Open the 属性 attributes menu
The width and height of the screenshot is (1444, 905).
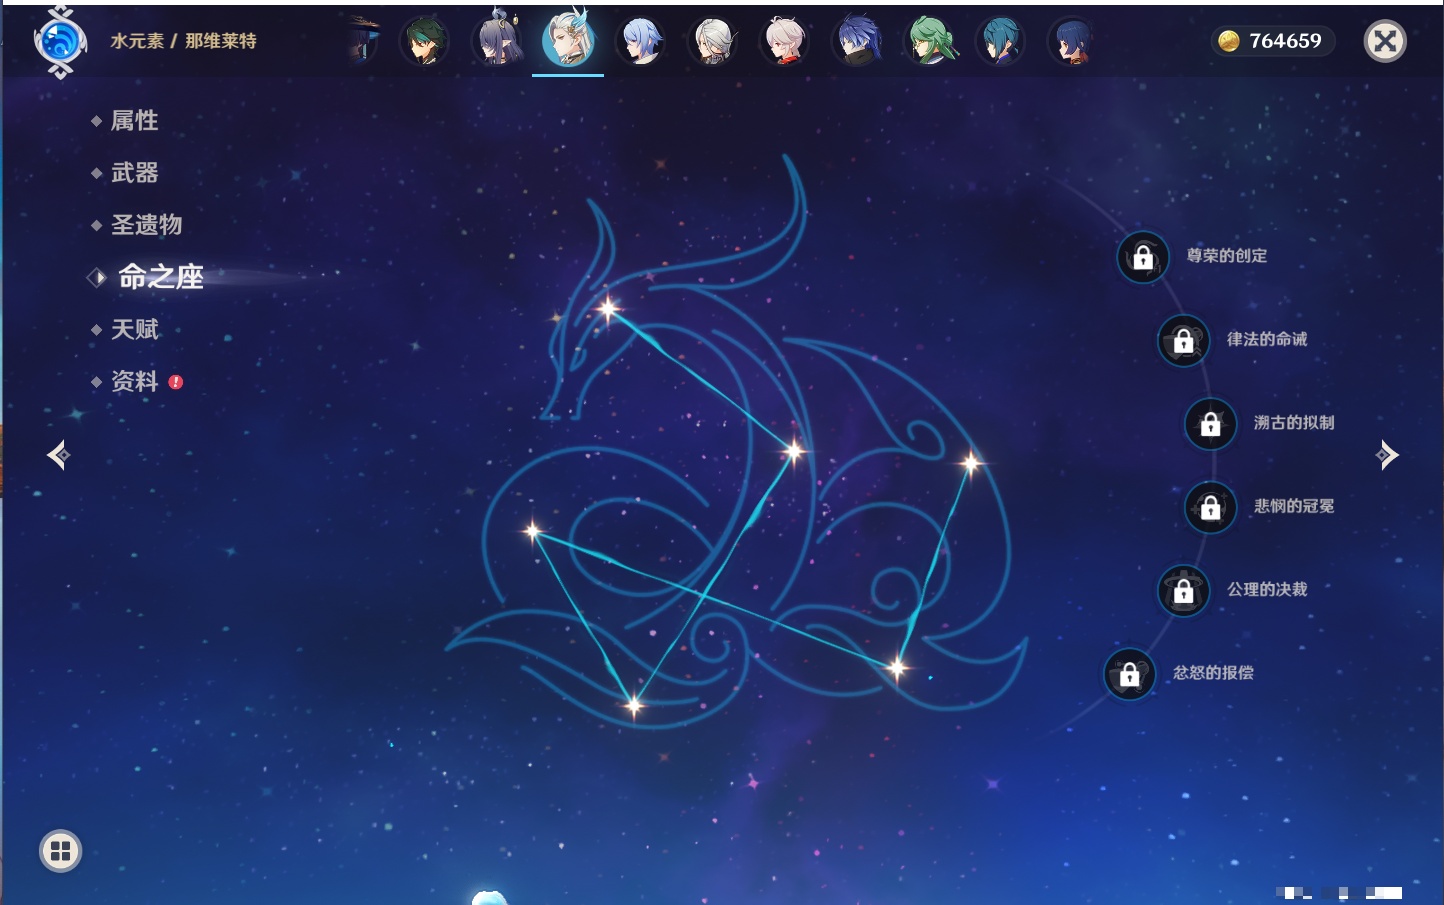coord(134,121)
